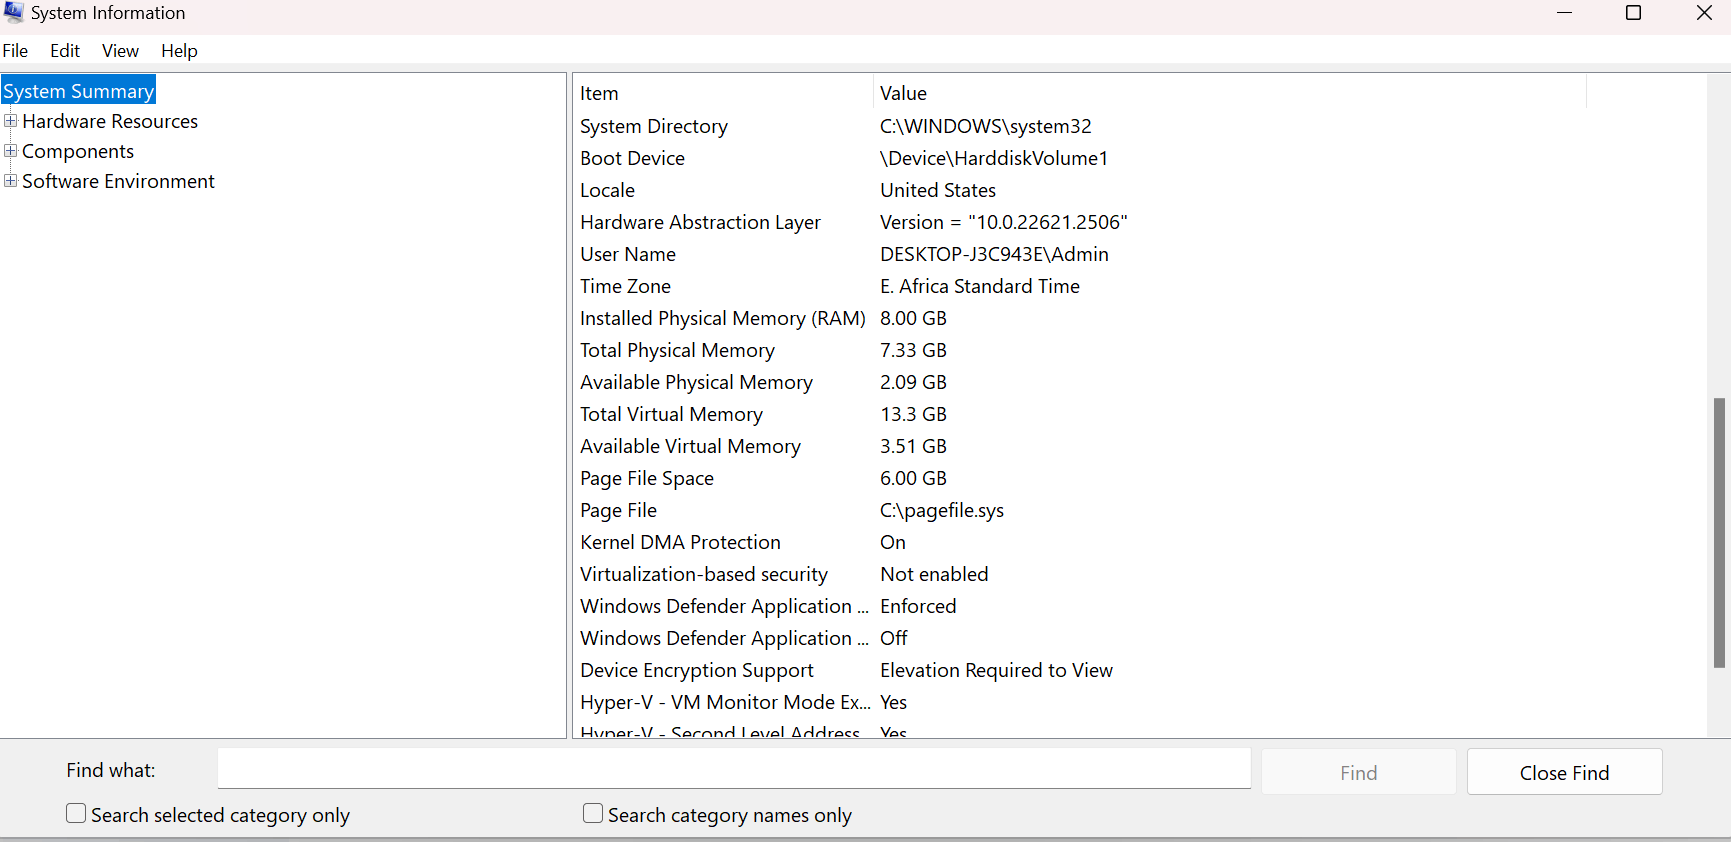Image resolution: width=1731 pixels, height=842 pixels.
Task: Click the Enforced value
Action: [x=918, y=606]
